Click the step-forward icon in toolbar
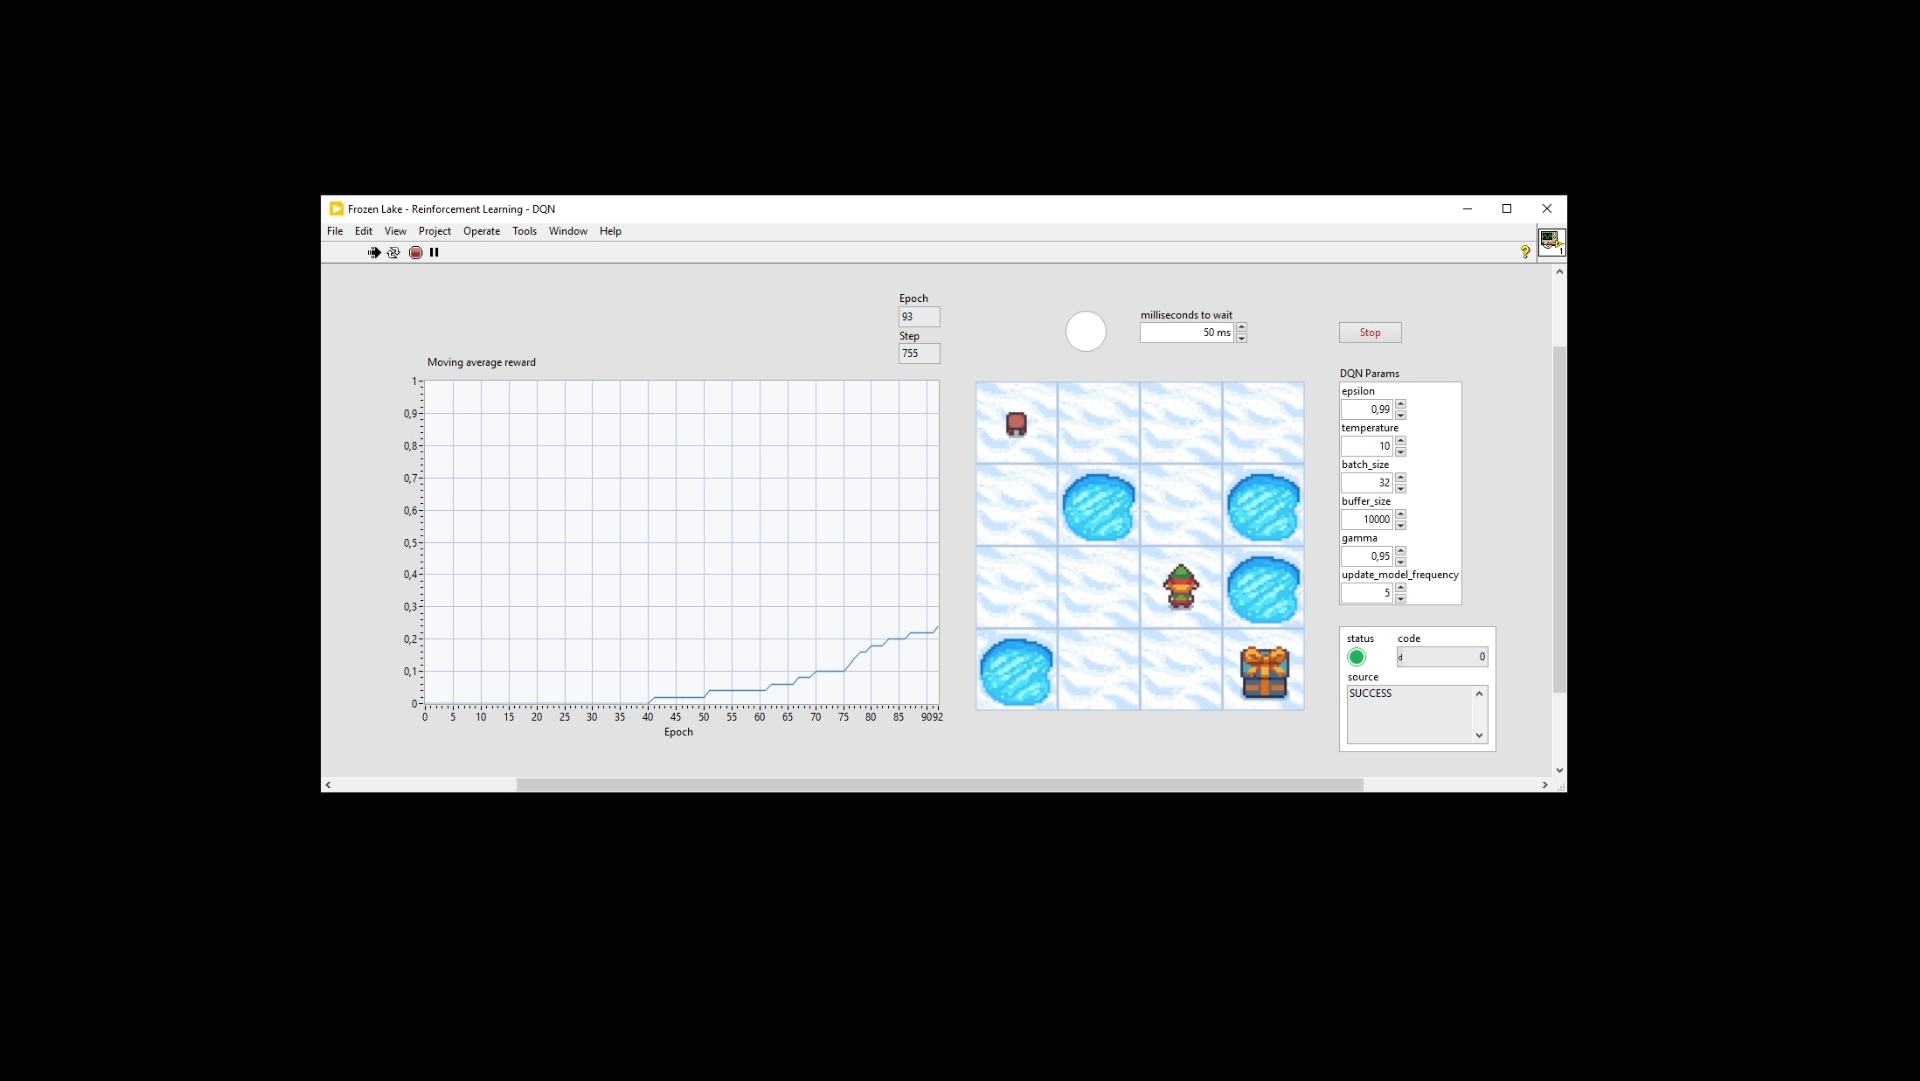This screenshot has width=1920, height=1081. pyautogui.click(x=373, y=252)
